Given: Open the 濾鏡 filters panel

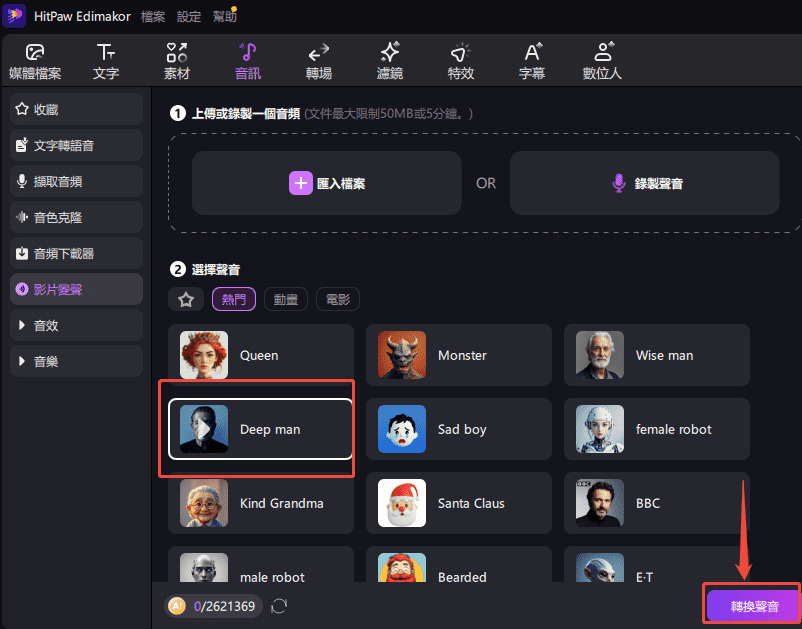Looking at the screenshot, I should 390,61.
